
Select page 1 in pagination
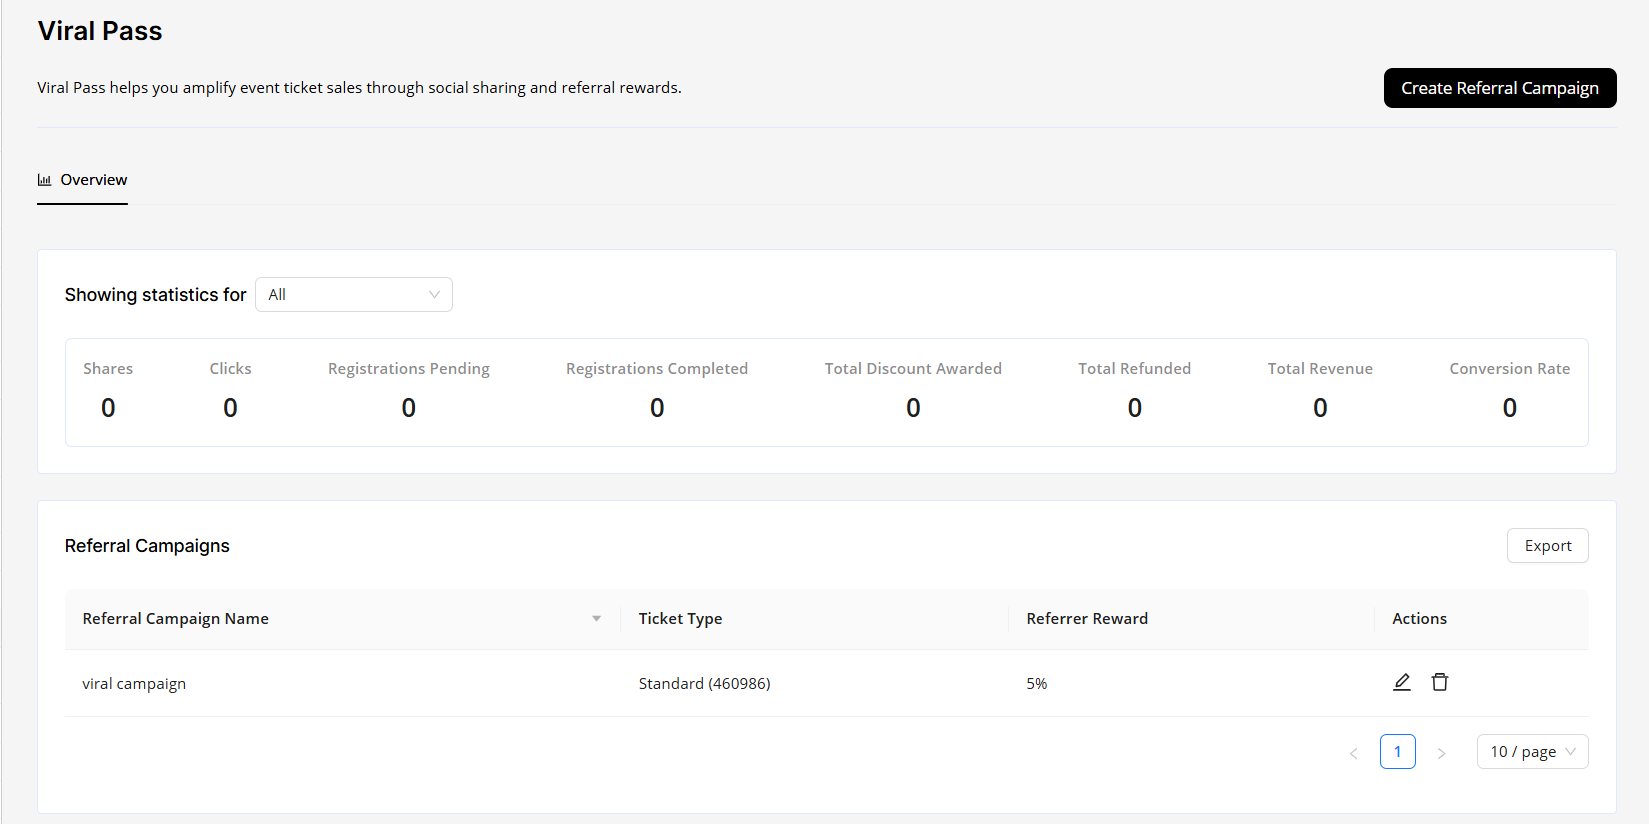tap(1398, 752)
